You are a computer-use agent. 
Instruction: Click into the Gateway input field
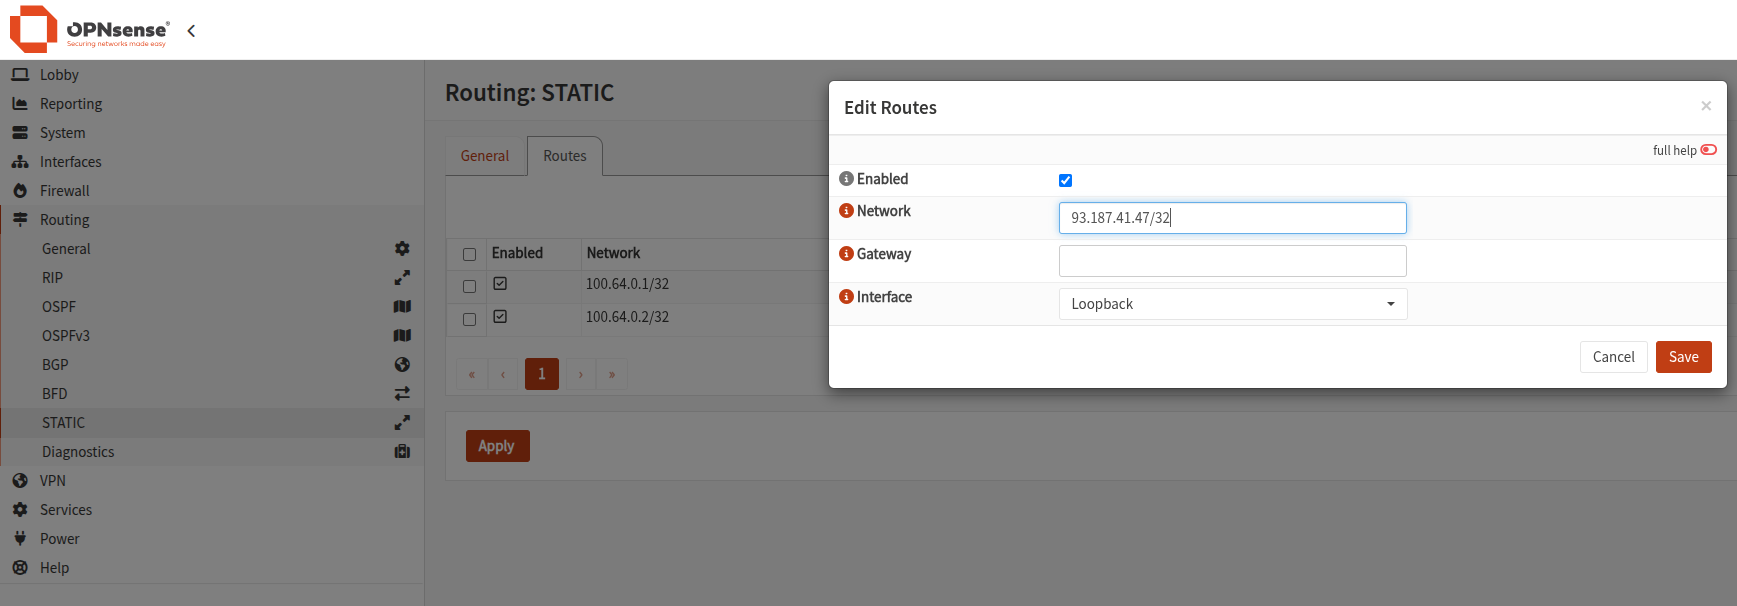(1232, 261)
